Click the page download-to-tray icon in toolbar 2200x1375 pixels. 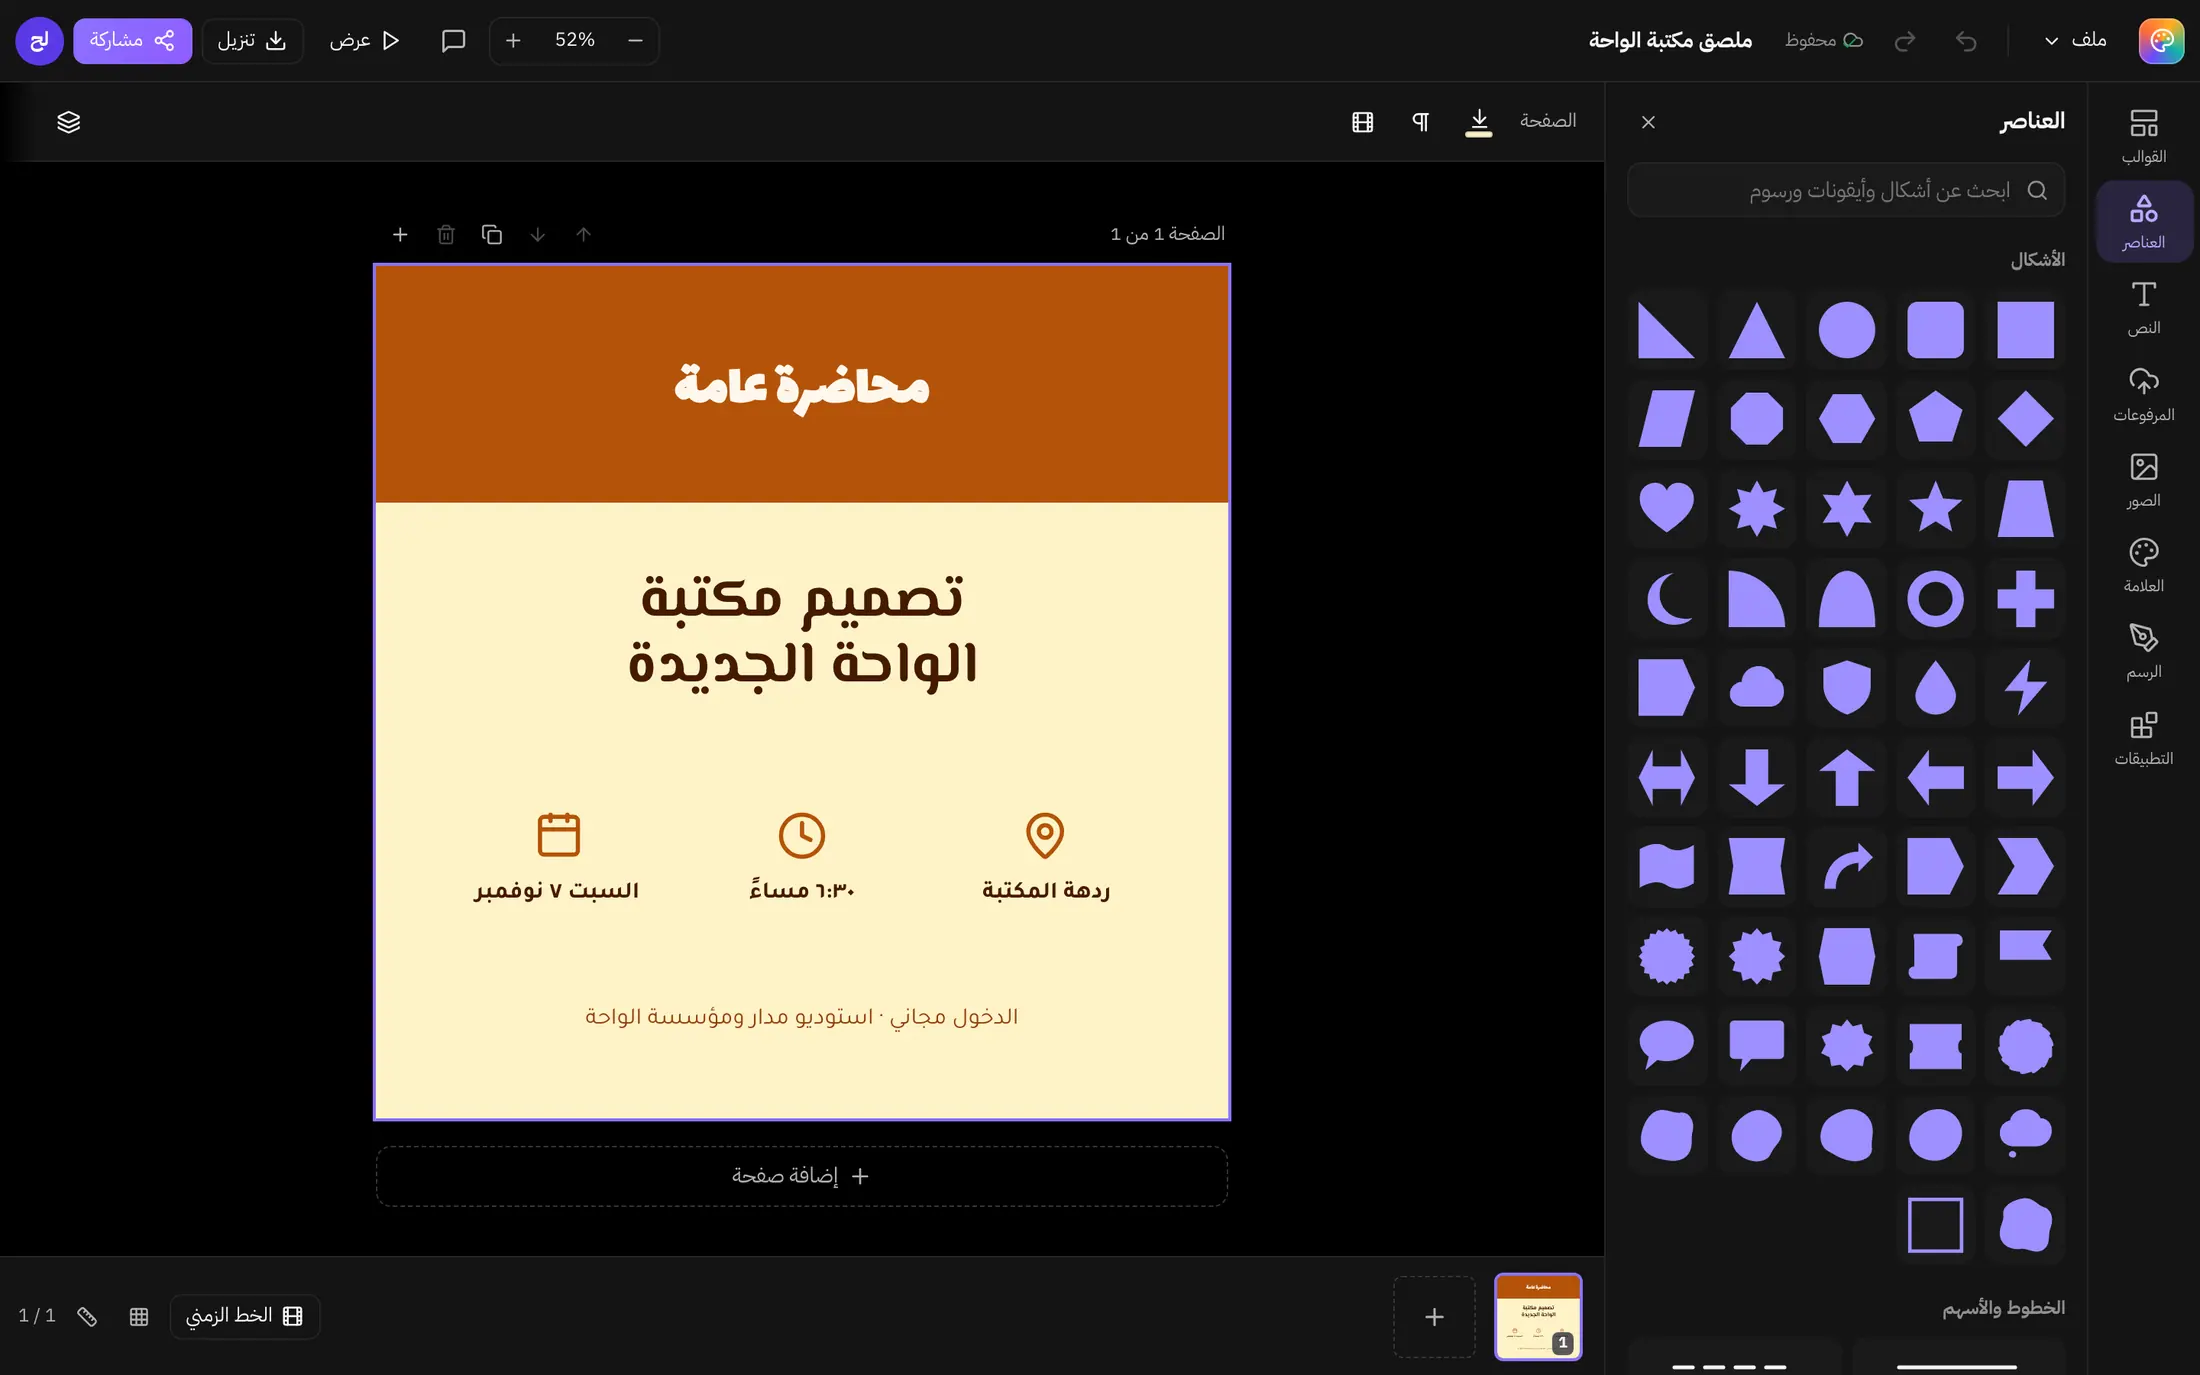tap(1478, 122)
